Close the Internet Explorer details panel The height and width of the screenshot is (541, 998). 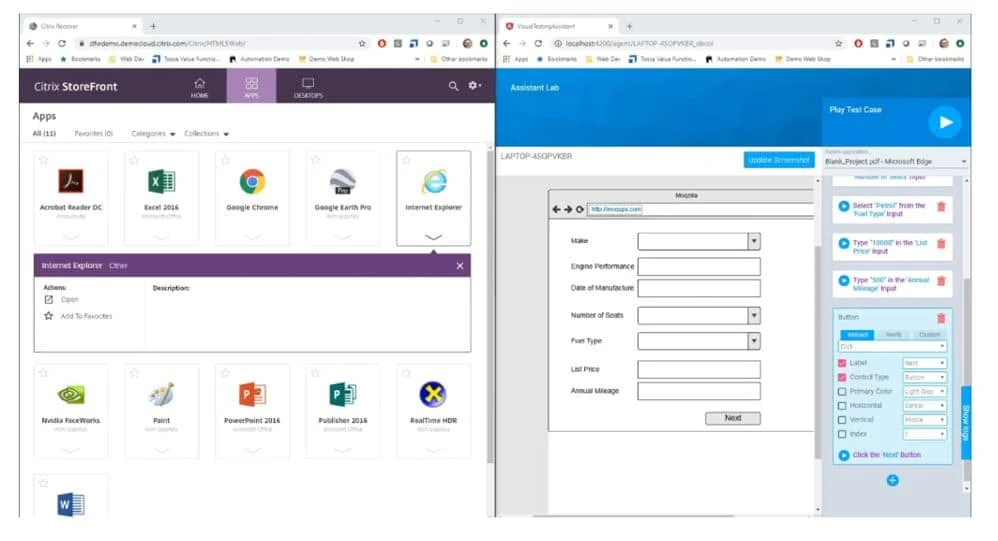[x=460, y=266]
